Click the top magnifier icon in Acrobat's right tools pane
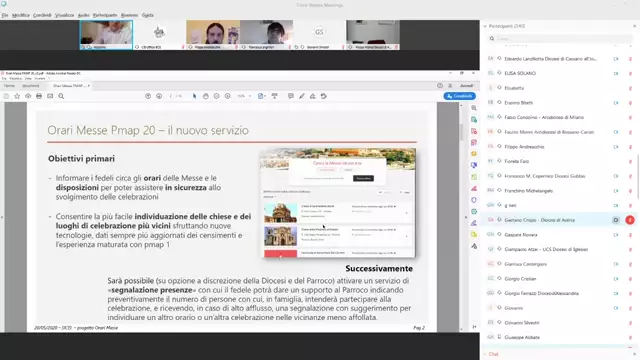The height and width of the screenshot is (360, 640). tap(474, 108)
